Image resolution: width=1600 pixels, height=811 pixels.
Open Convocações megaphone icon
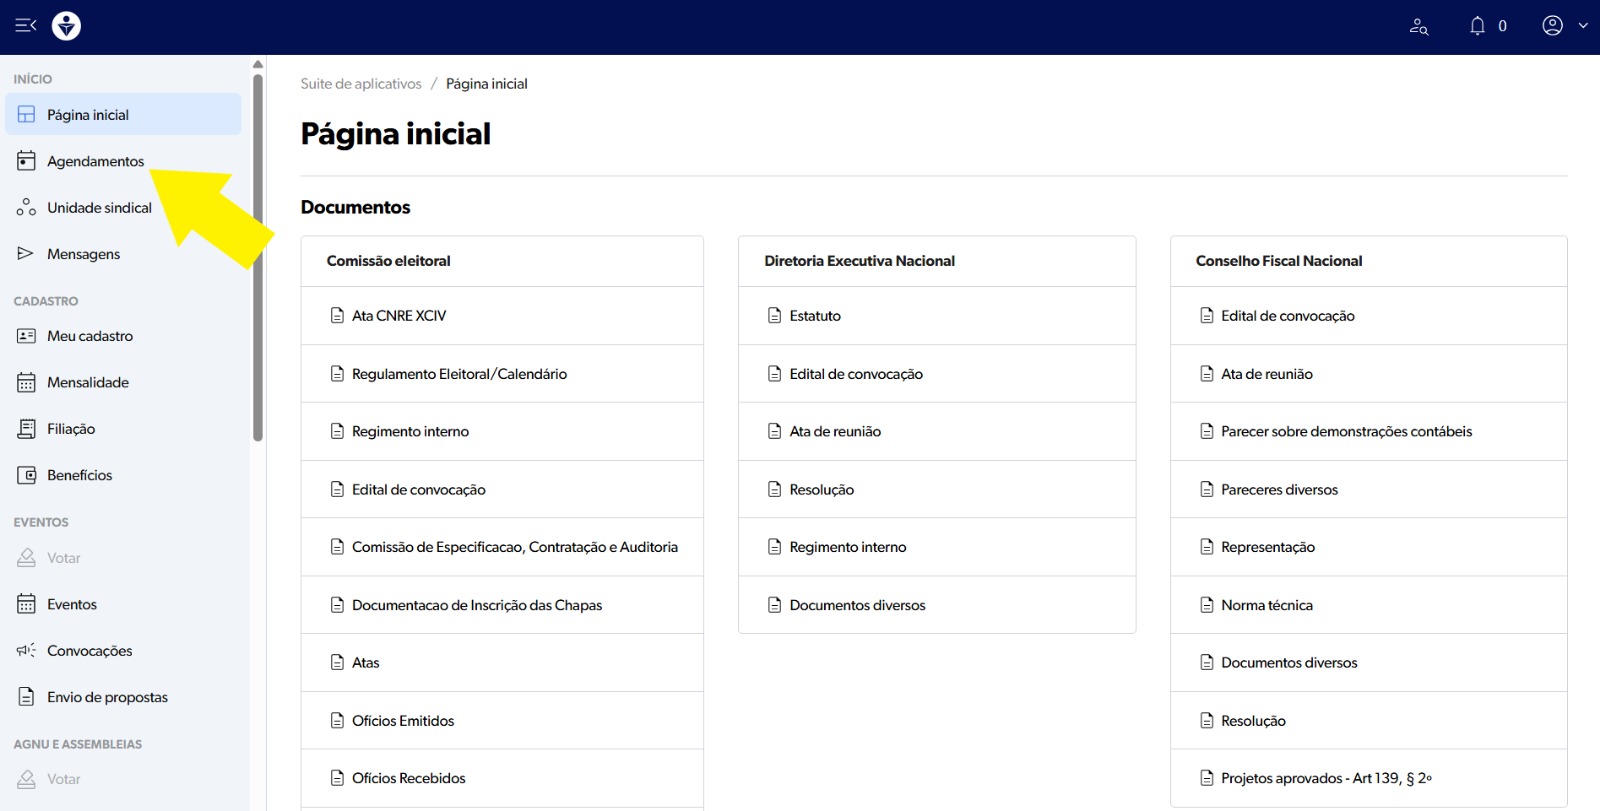point(26,651)
